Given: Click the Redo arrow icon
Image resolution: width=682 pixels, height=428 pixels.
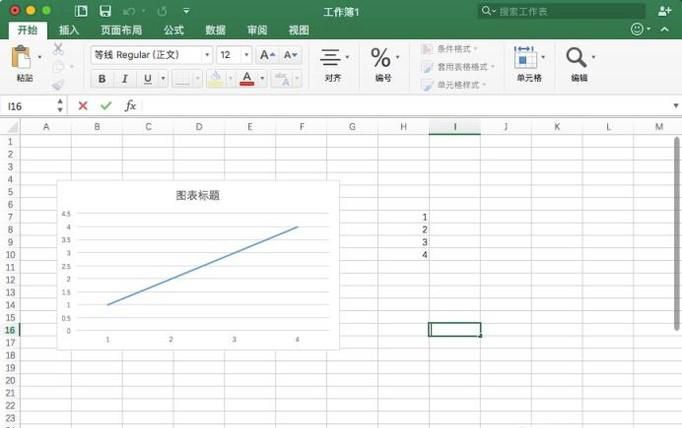Looking at the screenshot, I should point(162,11).
